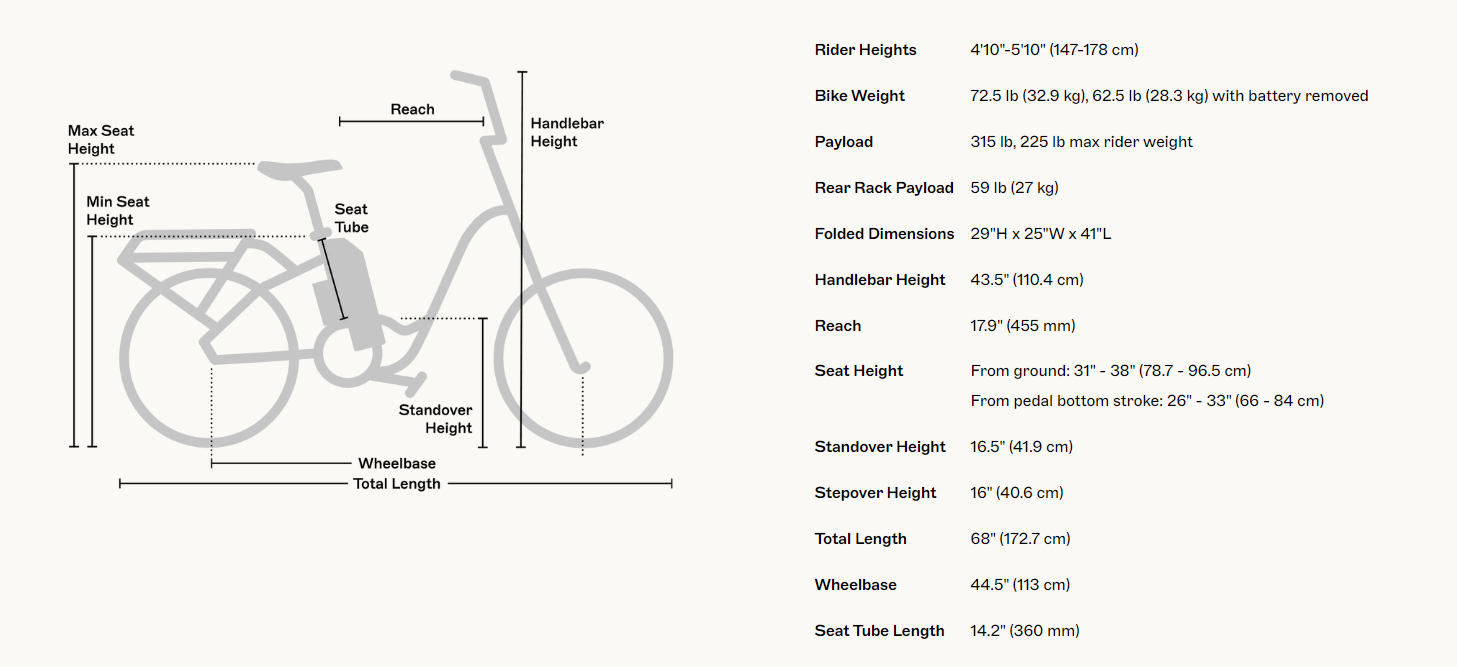Click the "From pedal bottom stroke" seat height line
Image resolution: width=1457 pixels, height=667 pixels.
(x=1147, y=401)
